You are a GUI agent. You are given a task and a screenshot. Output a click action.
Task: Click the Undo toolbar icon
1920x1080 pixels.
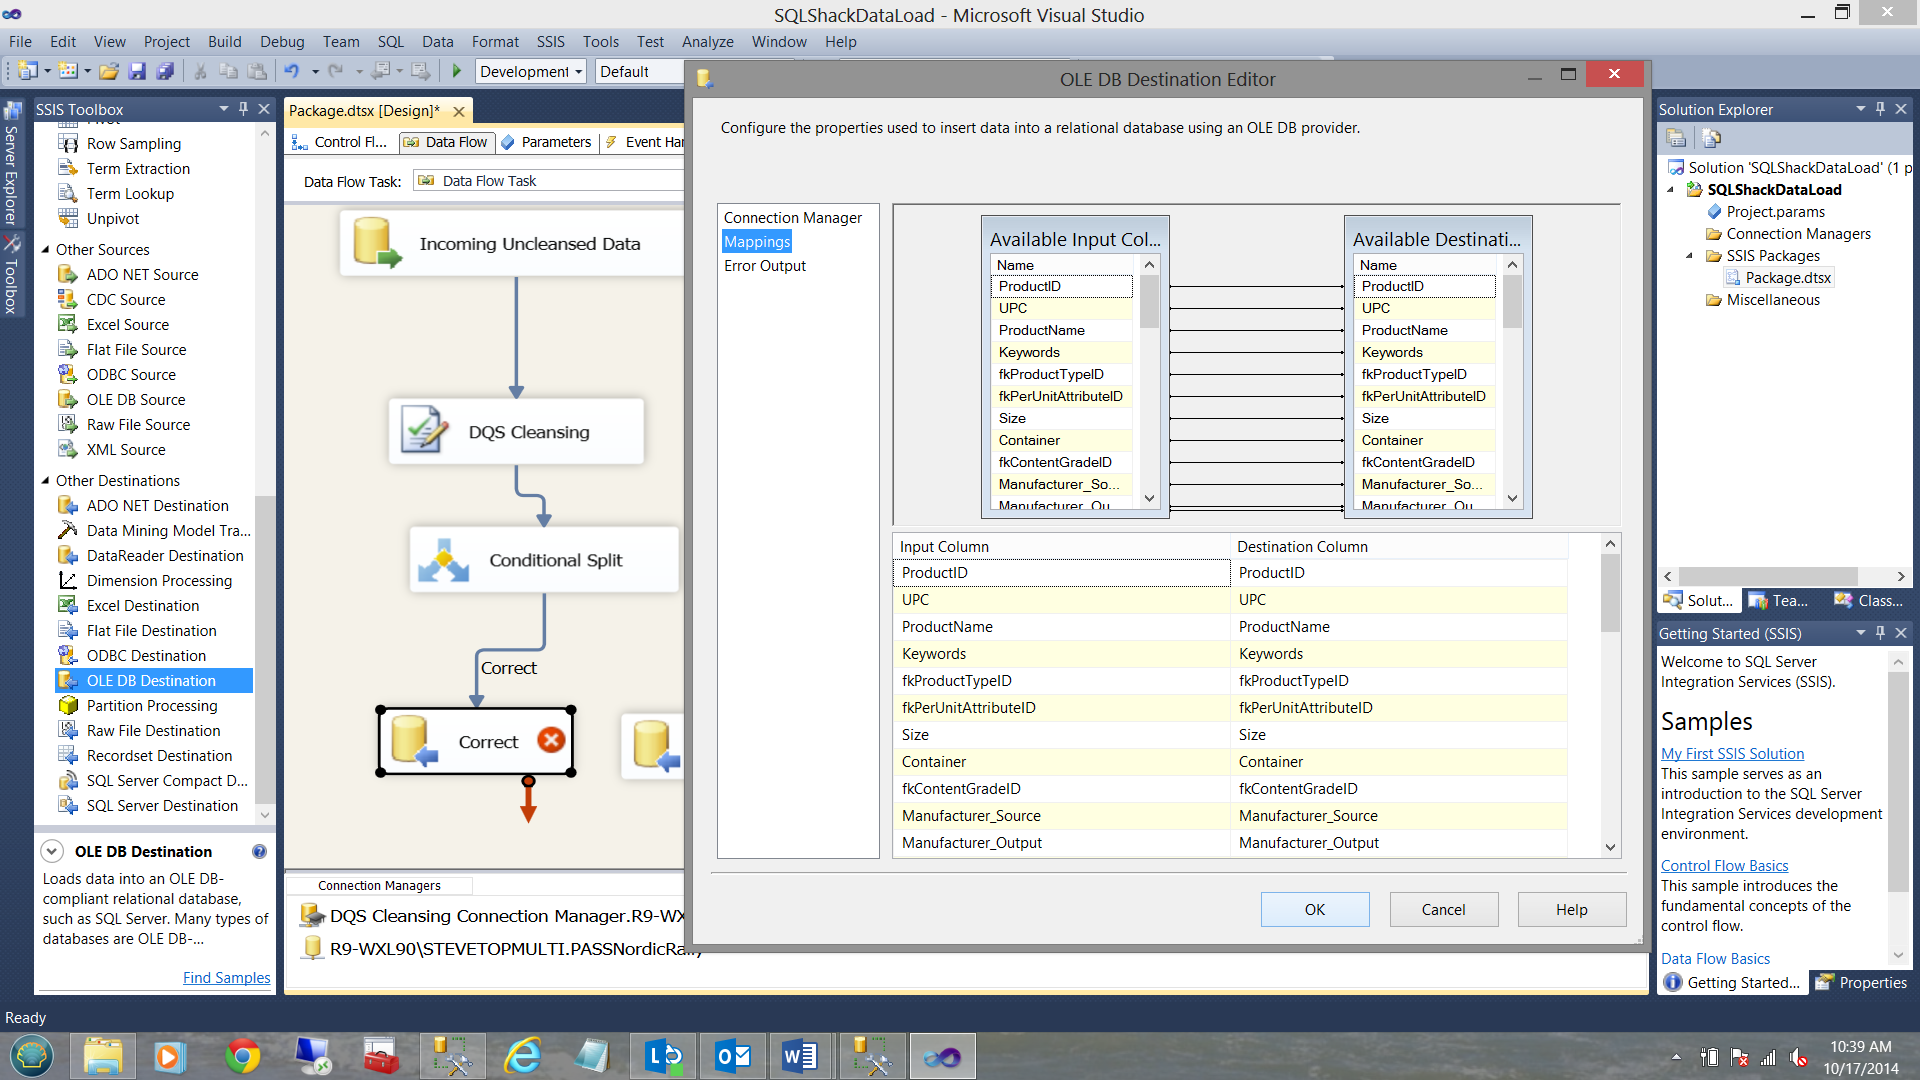[291, 71]
